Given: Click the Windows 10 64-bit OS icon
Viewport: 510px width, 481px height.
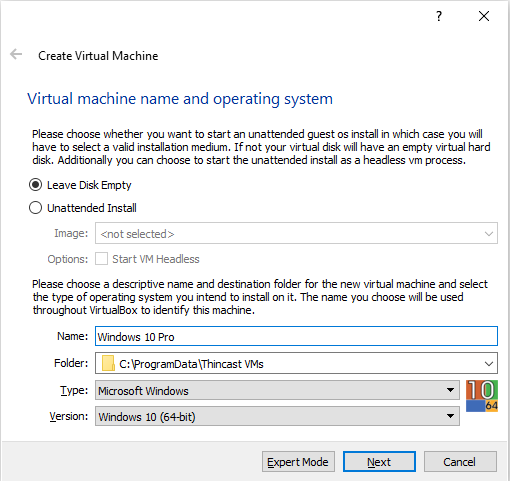Looking at the screenshot, I should coord(482,396).
